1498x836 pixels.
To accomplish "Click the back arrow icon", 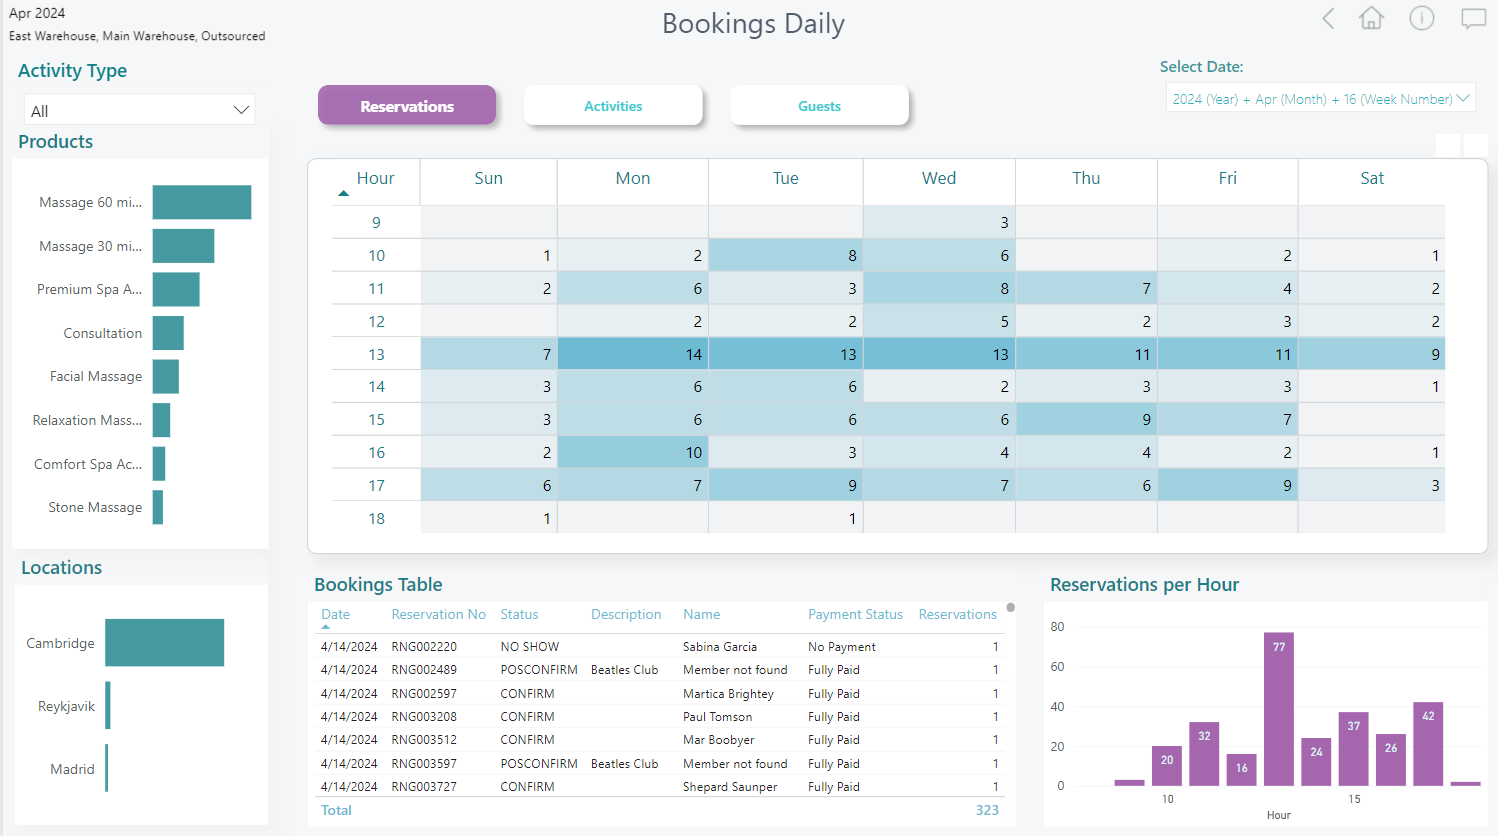I will click(1328, 19).
